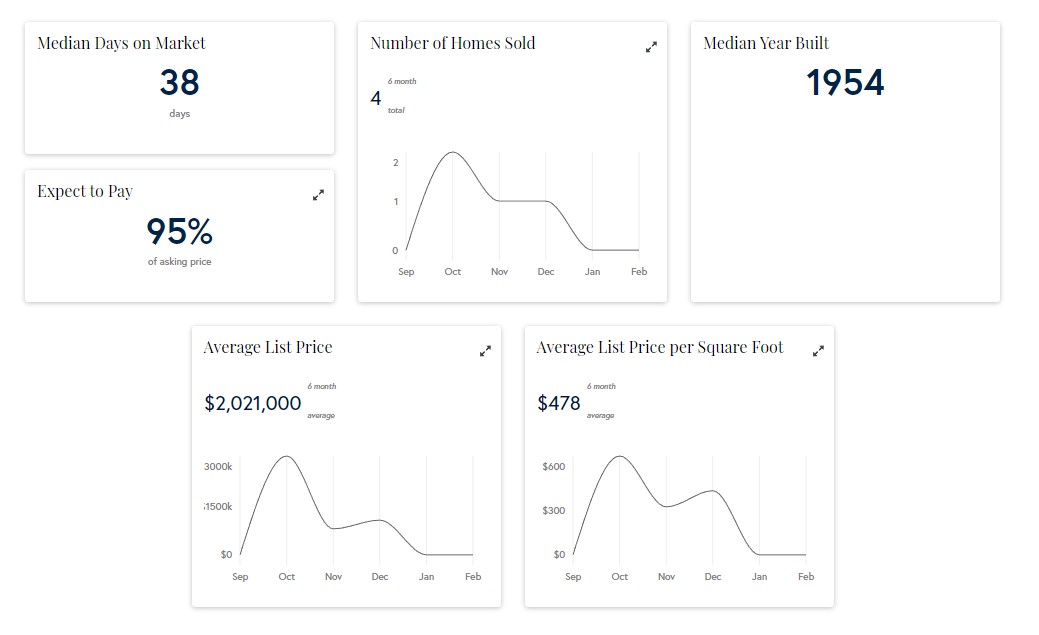Click Feb label on Average List Price chart
This screenshot has height=635, width=1039.
473,576
